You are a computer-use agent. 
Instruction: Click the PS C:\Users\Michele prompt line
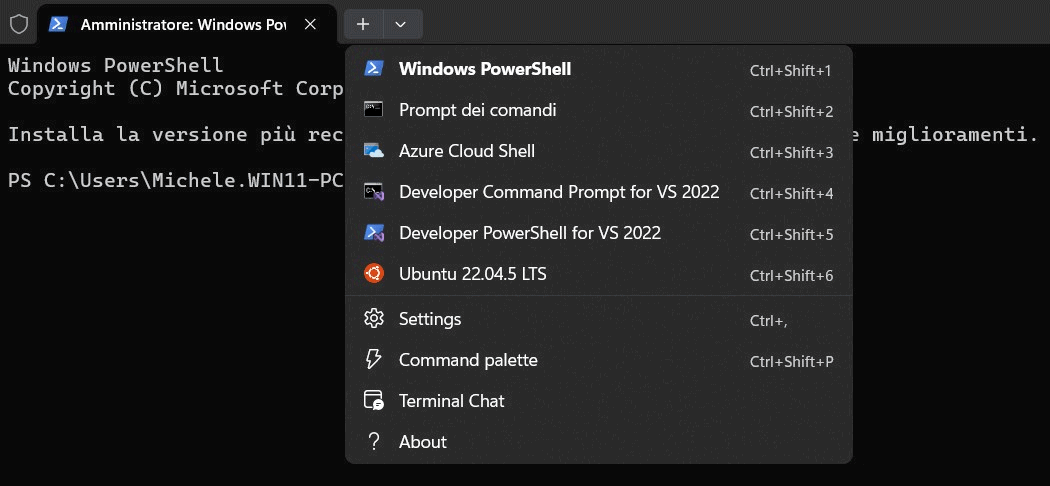click(x=176, y=181)
